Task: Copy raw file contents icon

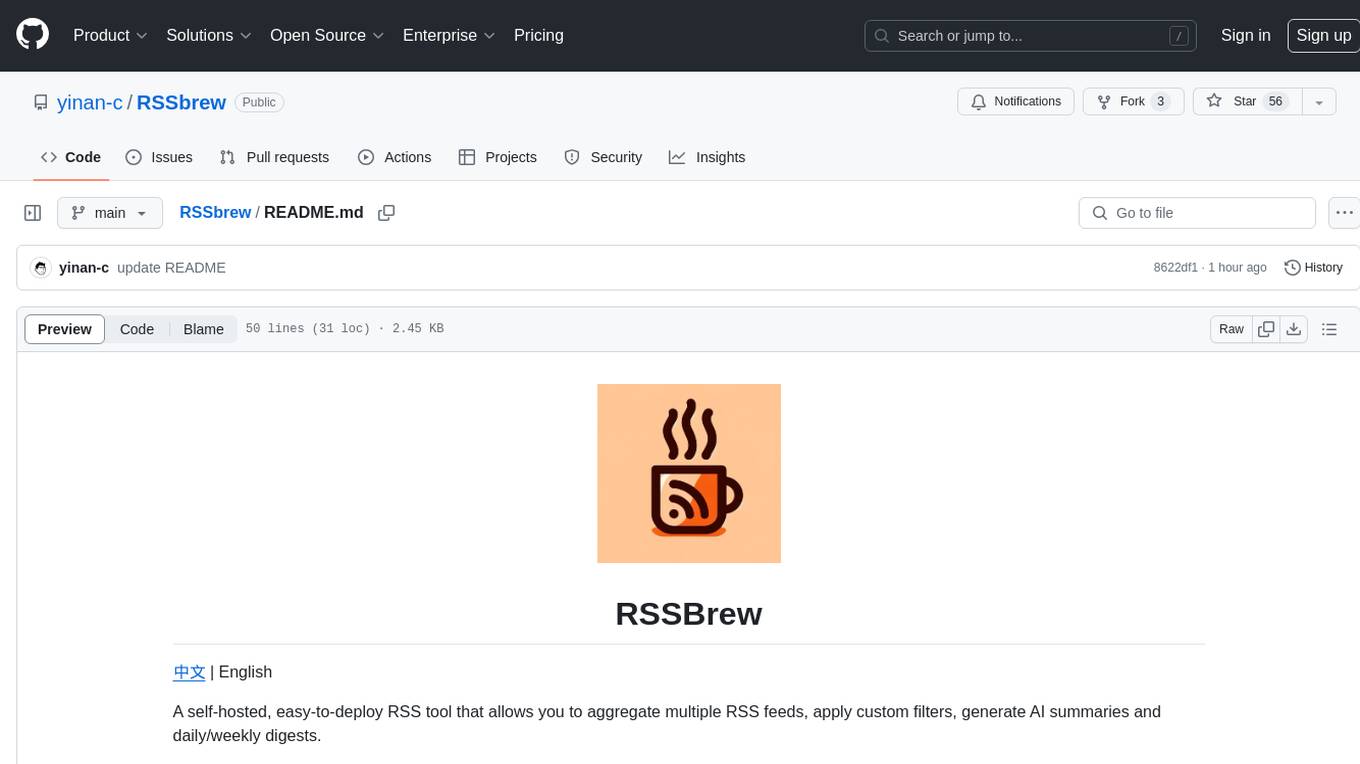Action: point(1266,329)
